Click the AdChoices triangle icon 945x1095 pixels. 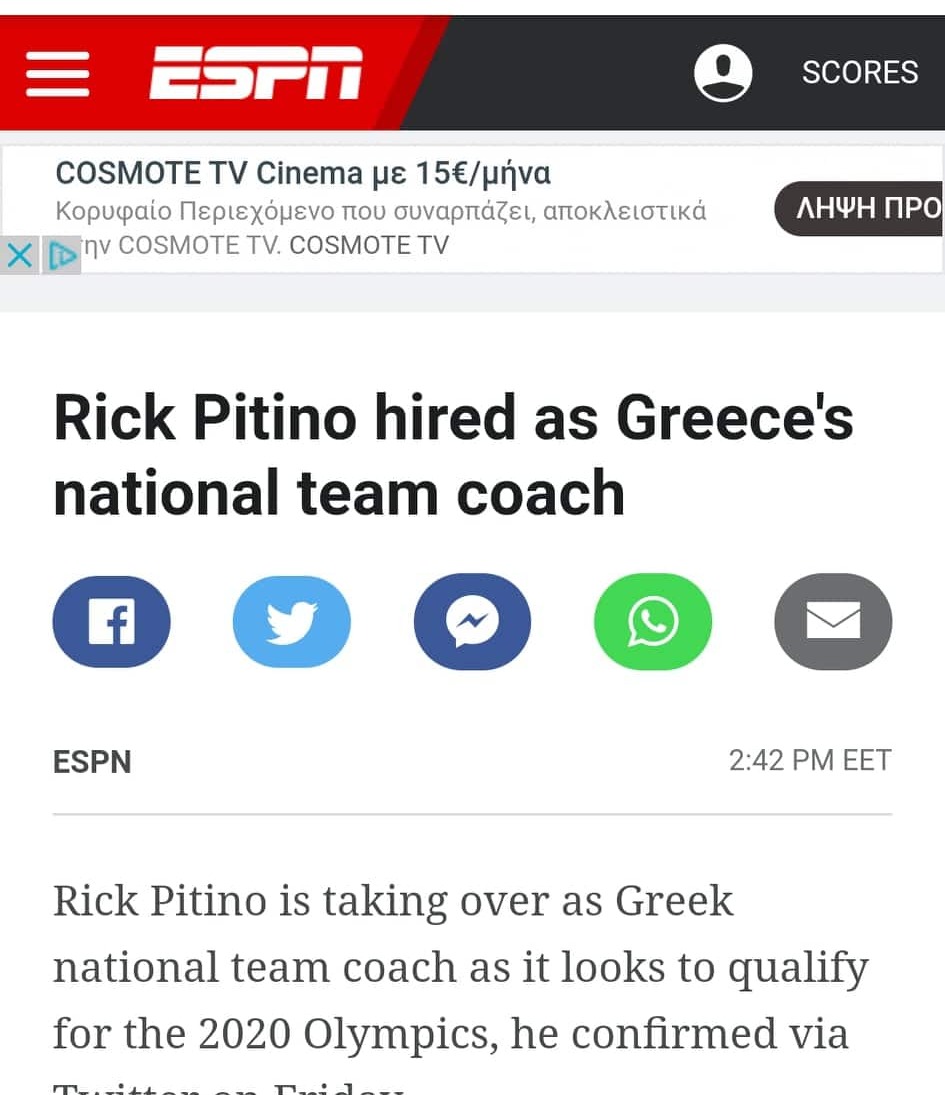click(62, 256)
